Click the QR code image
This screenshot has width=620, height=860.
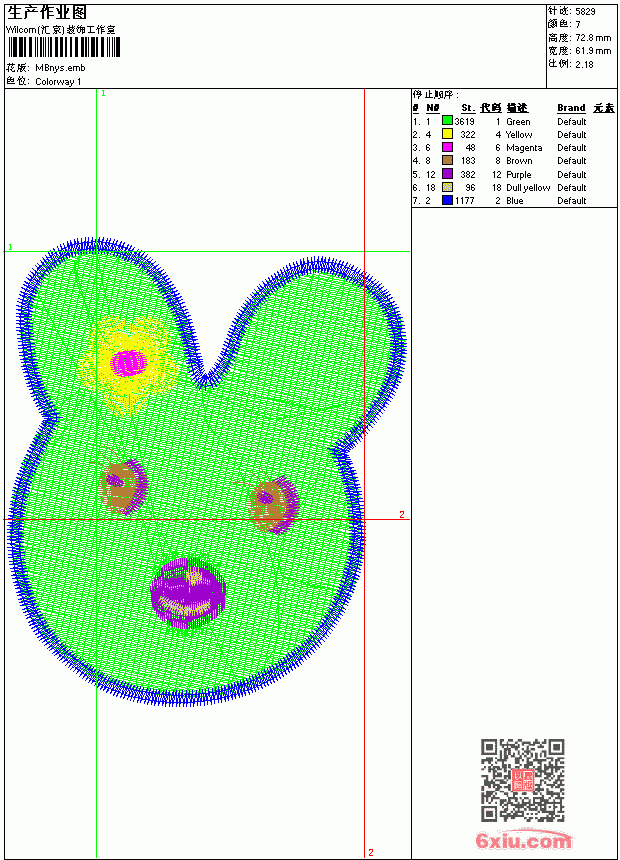point(523,780)
